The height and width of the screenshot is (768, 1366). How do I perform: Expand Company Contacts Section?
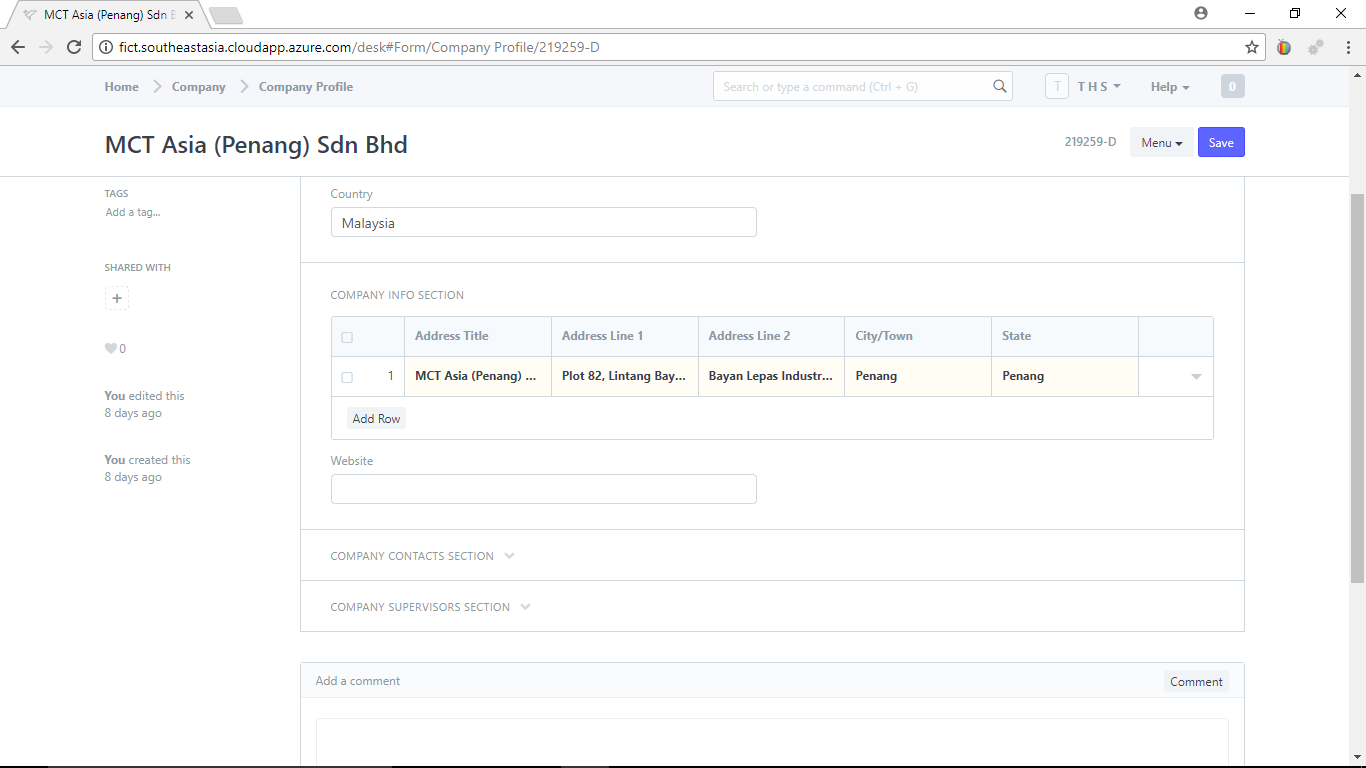(422, 556)
